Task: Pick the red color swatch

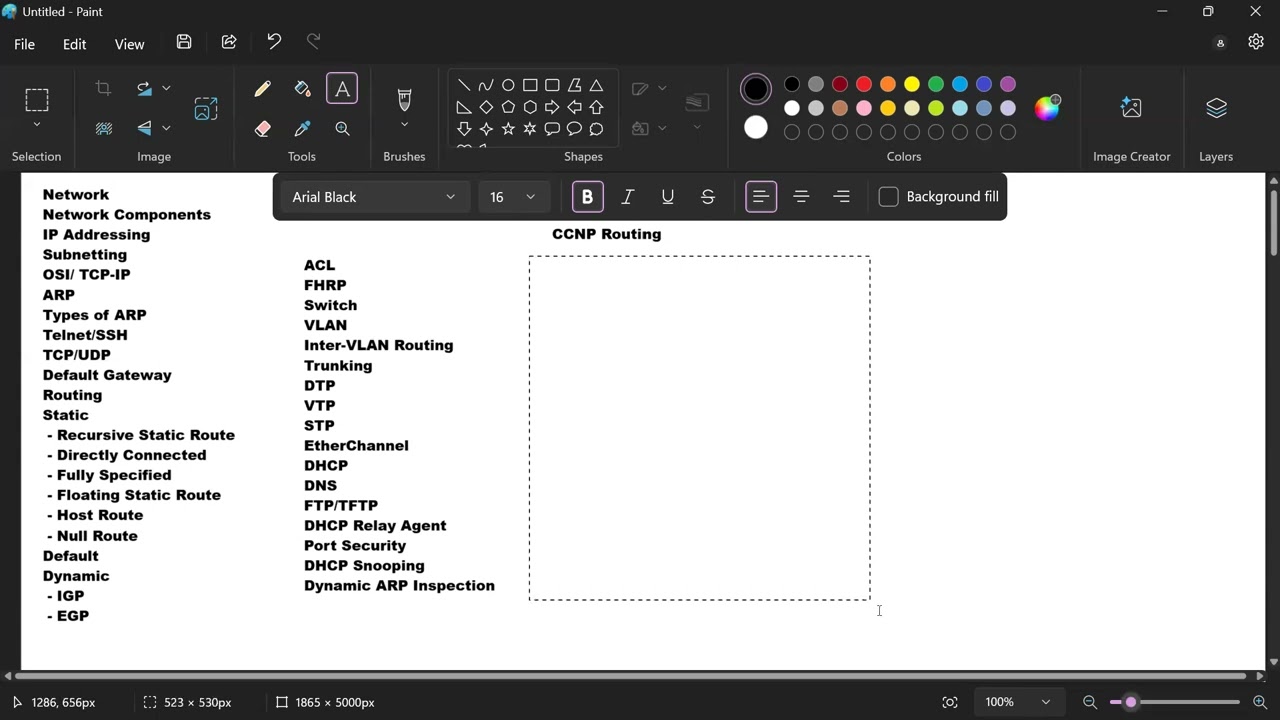Action: (x=864, y=85)
